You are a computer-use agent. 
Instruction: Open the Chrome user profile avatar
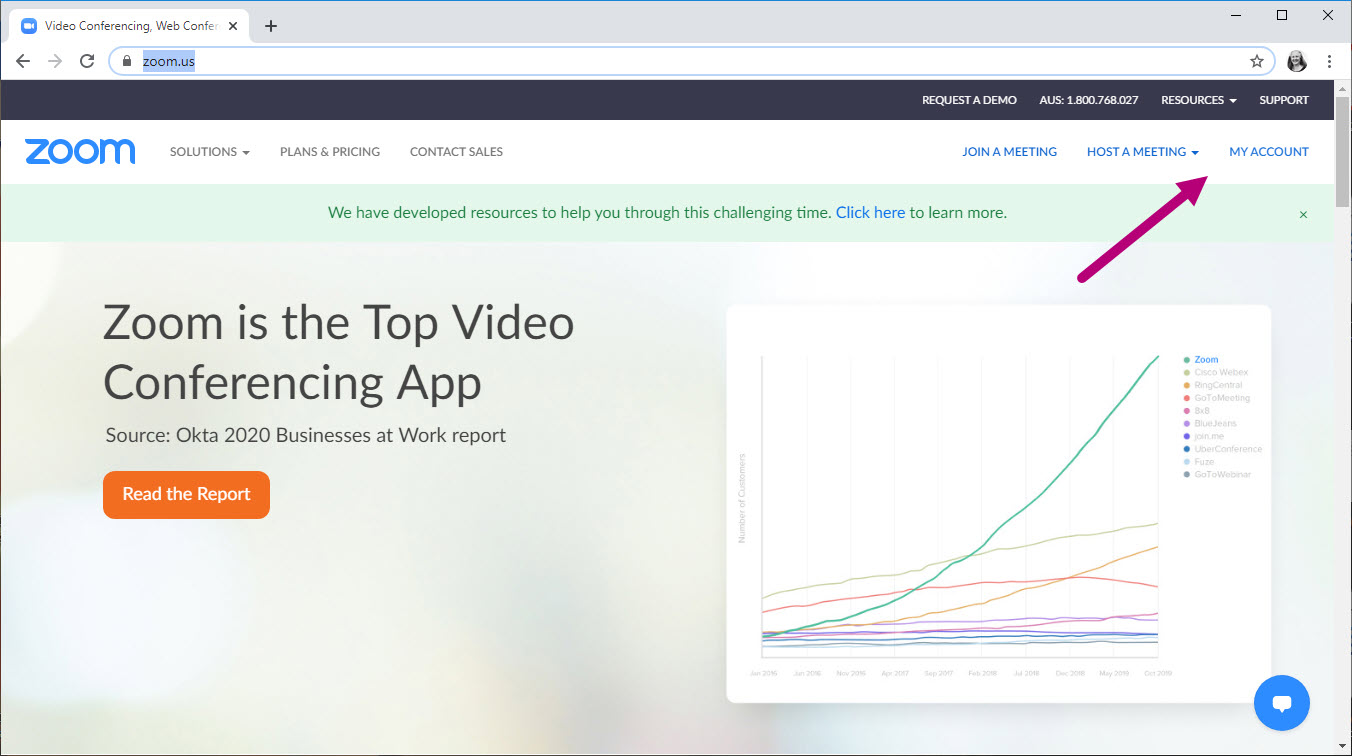point(1297,61)
